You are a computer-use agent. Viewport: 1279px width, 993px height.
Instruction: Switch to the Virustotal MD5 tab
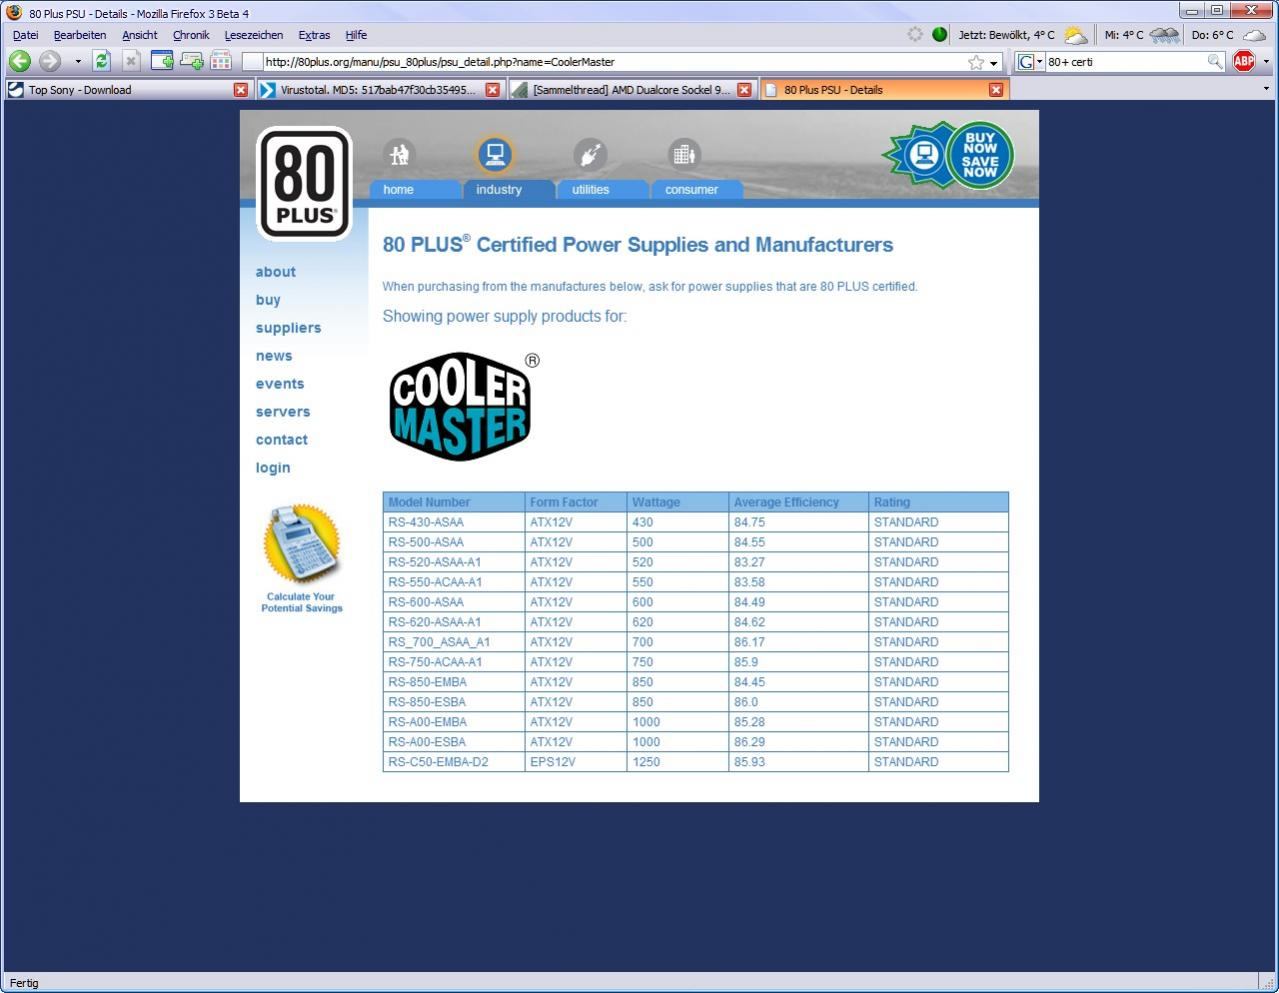[379, 89]
